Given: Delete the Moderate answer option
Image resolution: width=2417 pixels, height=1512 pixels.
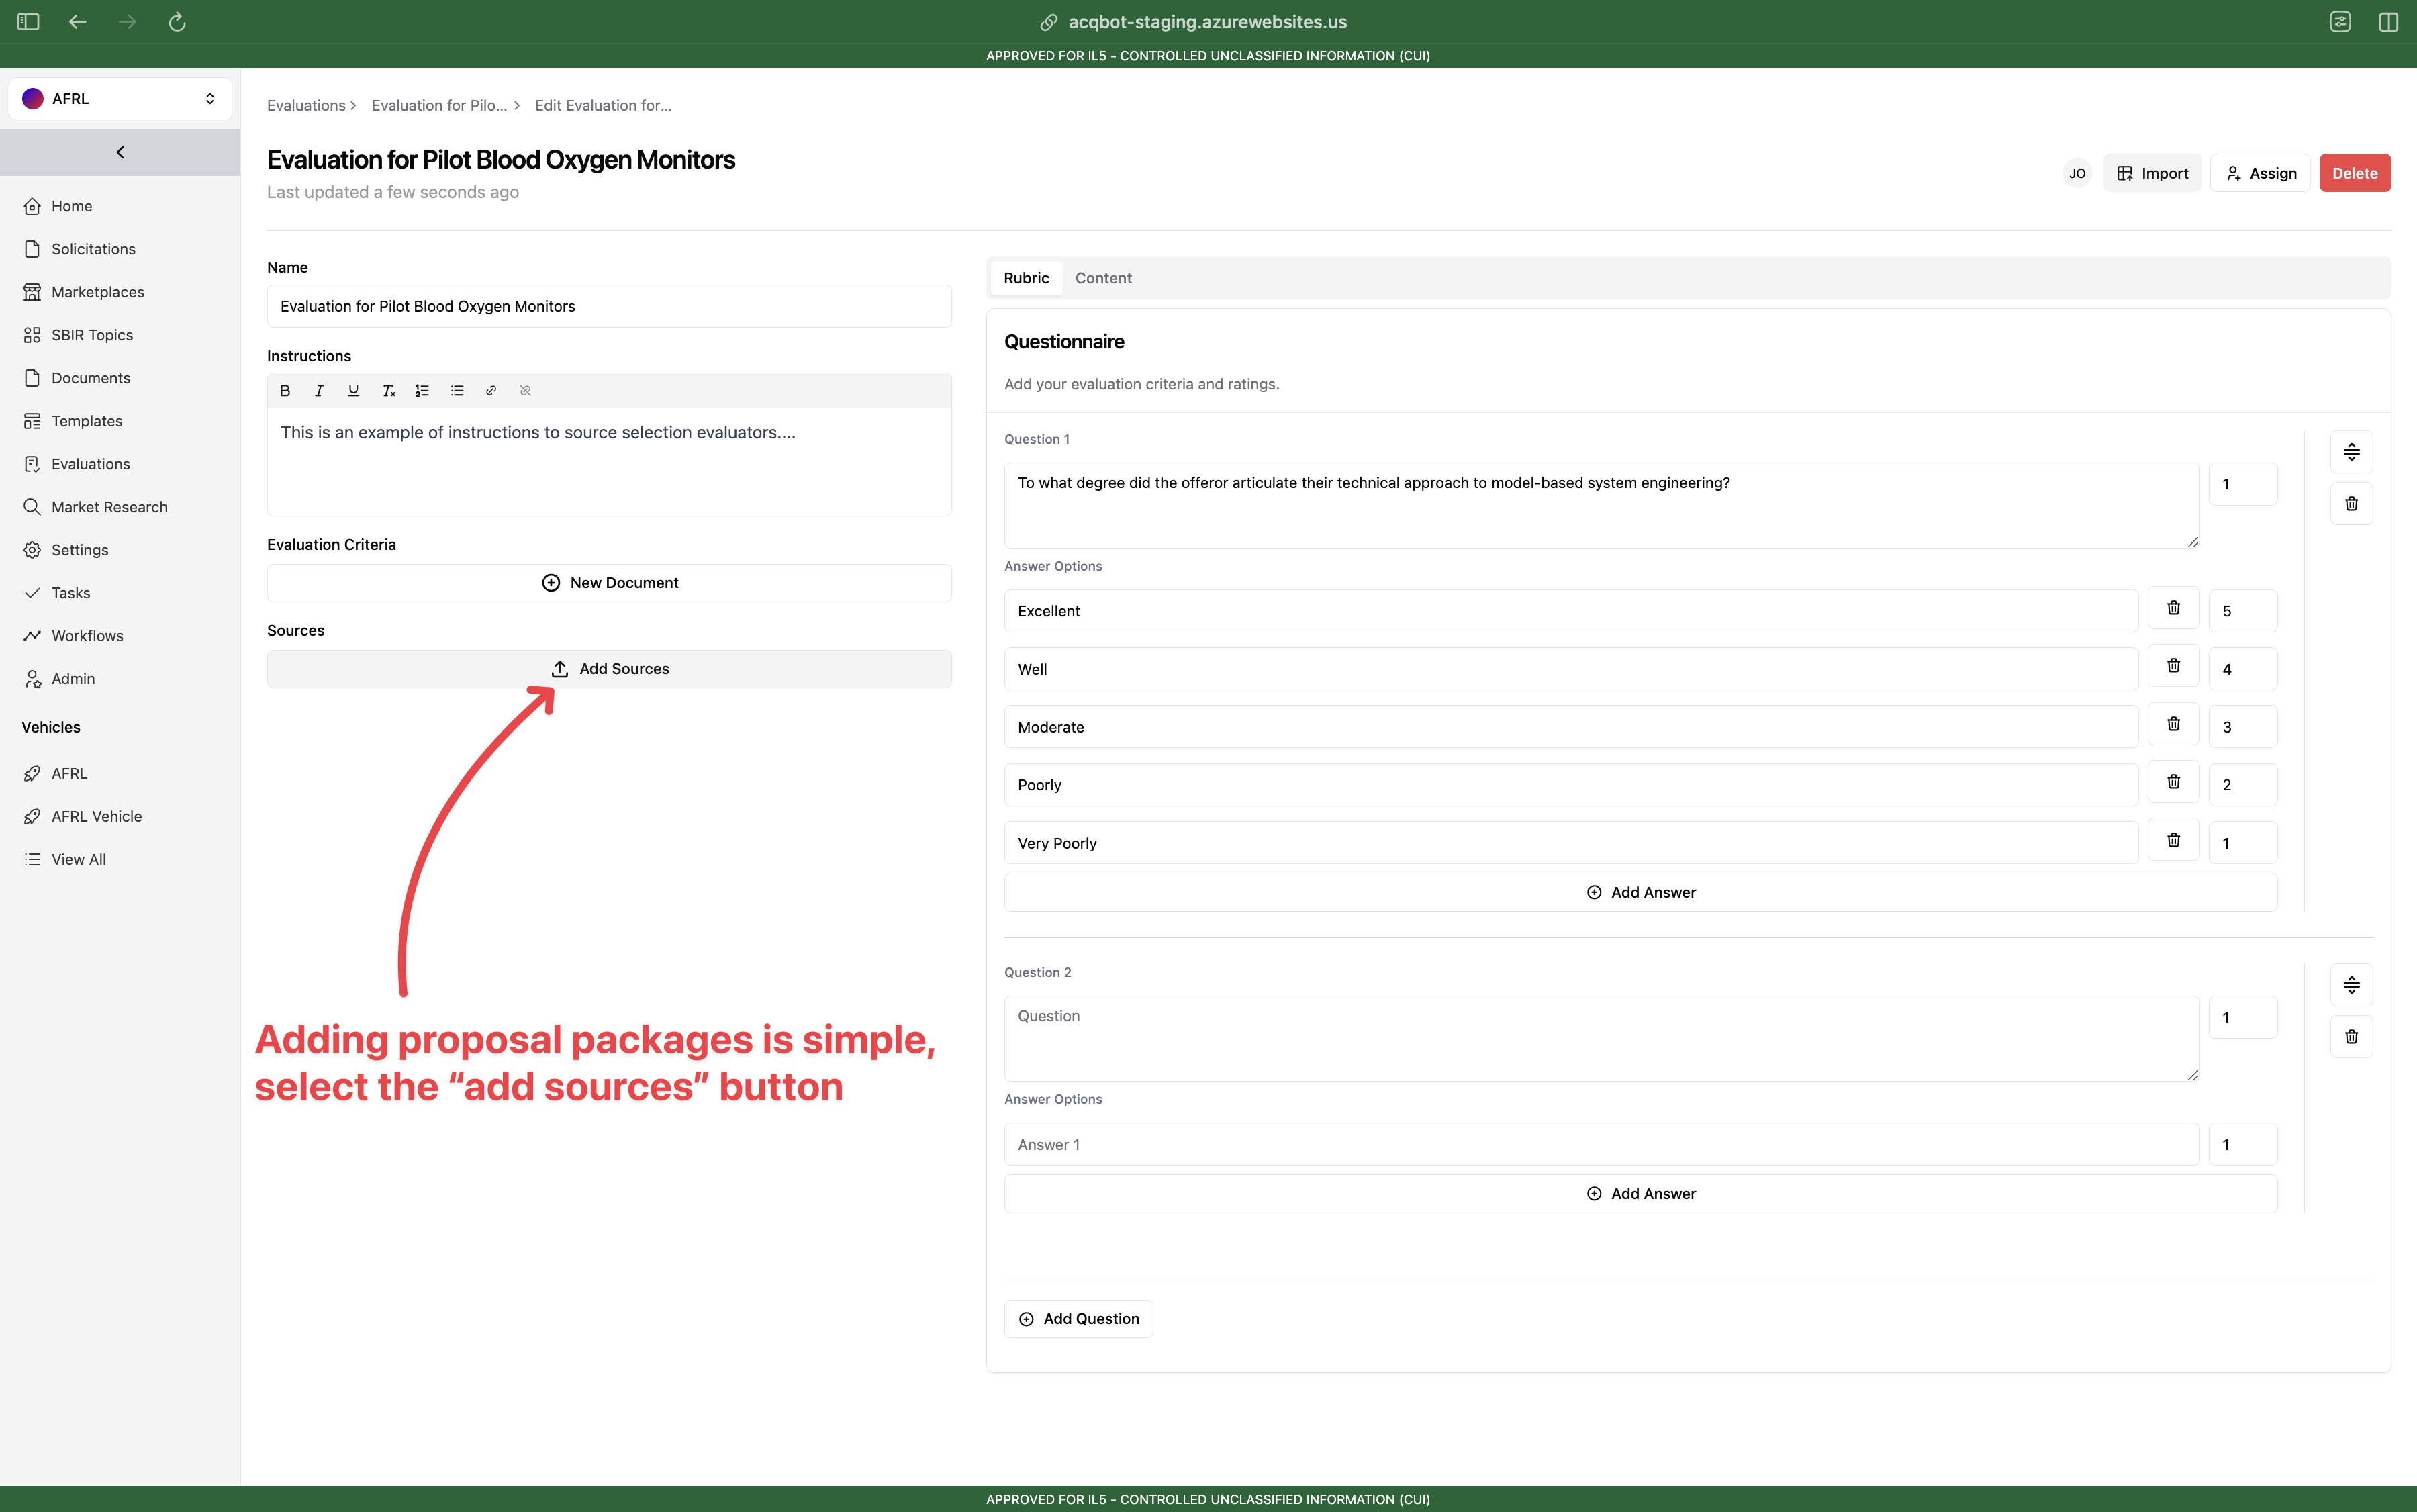Looking at the screenshot, I should (2173, 724).
